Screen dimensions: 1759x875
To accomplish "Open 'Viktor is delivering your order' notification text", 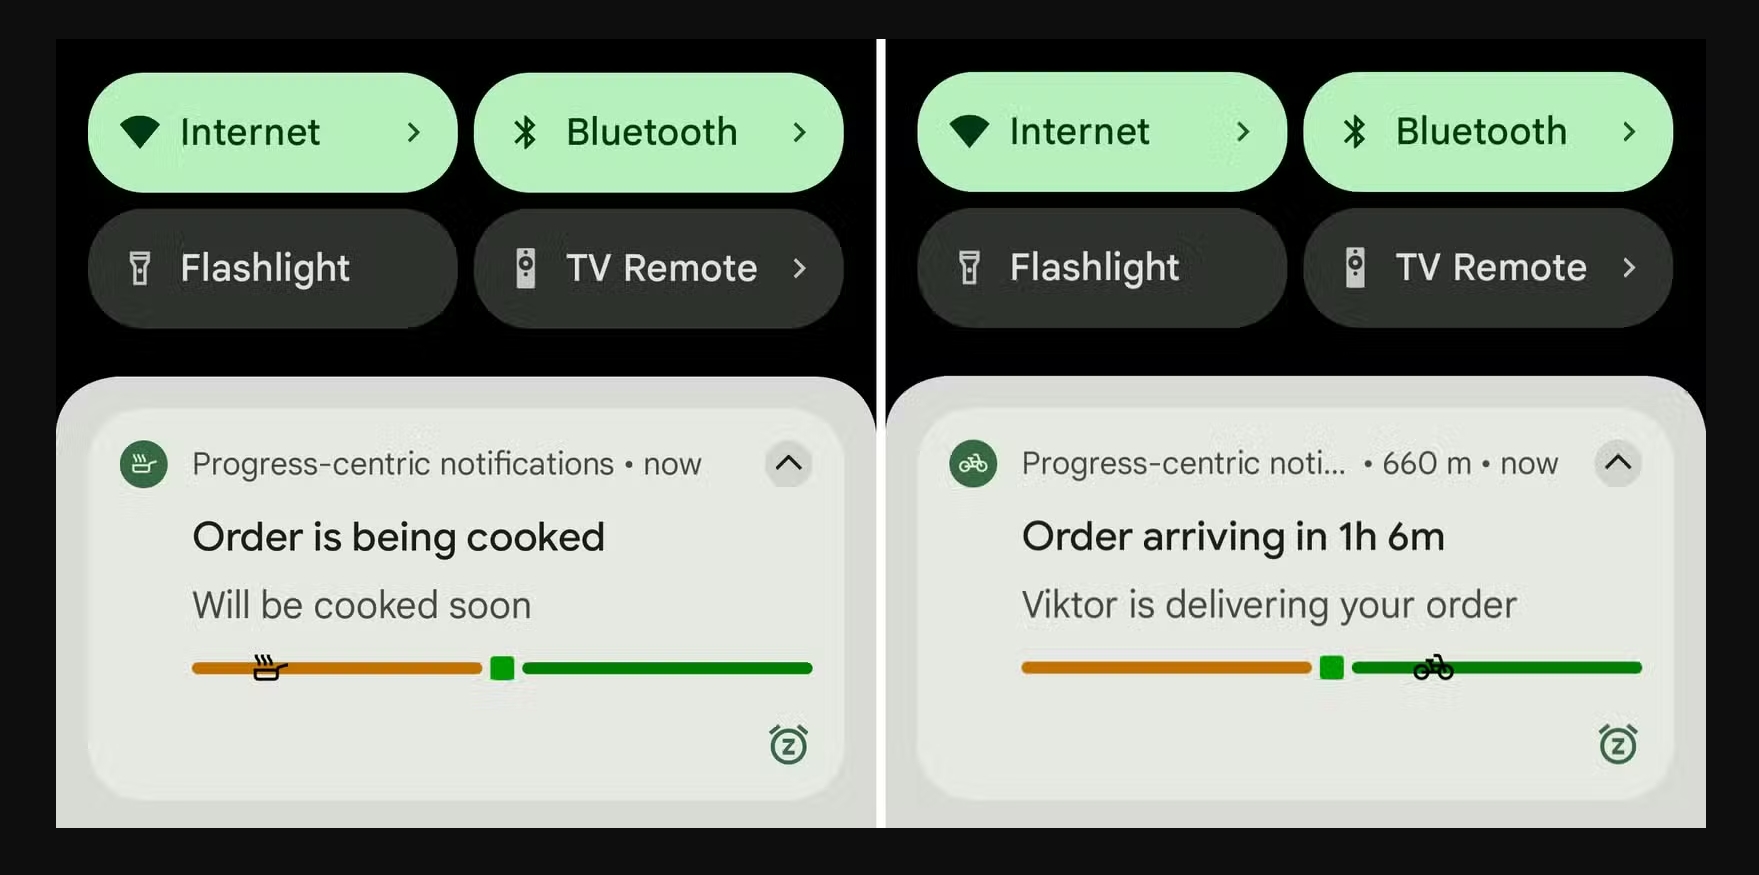I will pyautogui.click(x=1269, y=605).
